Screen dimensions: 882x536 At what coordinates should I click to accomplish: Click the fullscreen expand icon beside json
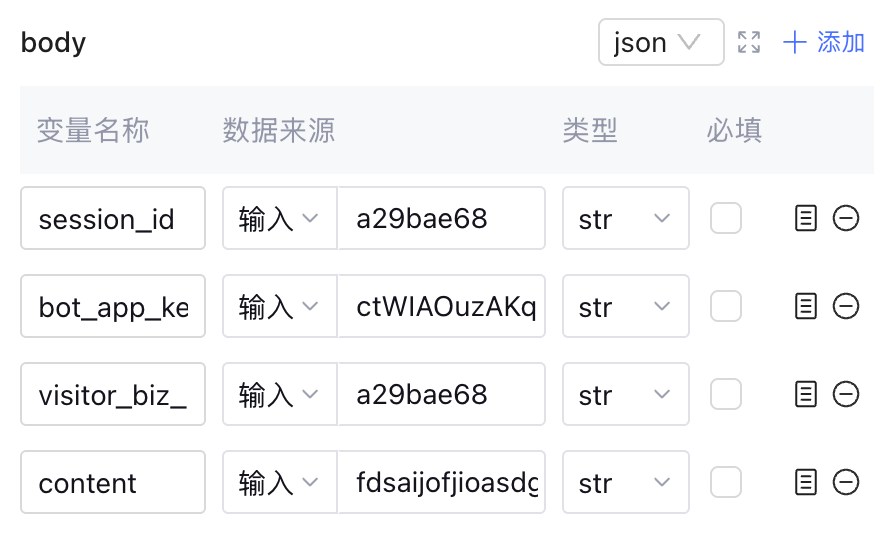click(749, 42)
